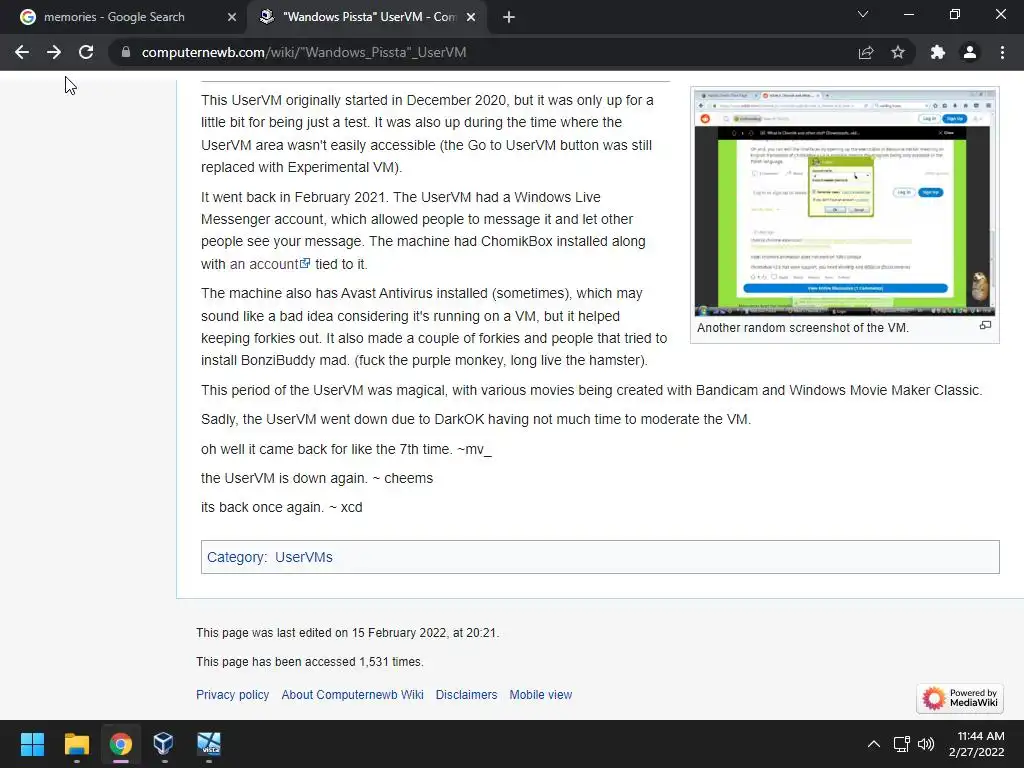1024x768 pixels.
Task: Open the Privacy policy link
Action: tap(232, 695)
